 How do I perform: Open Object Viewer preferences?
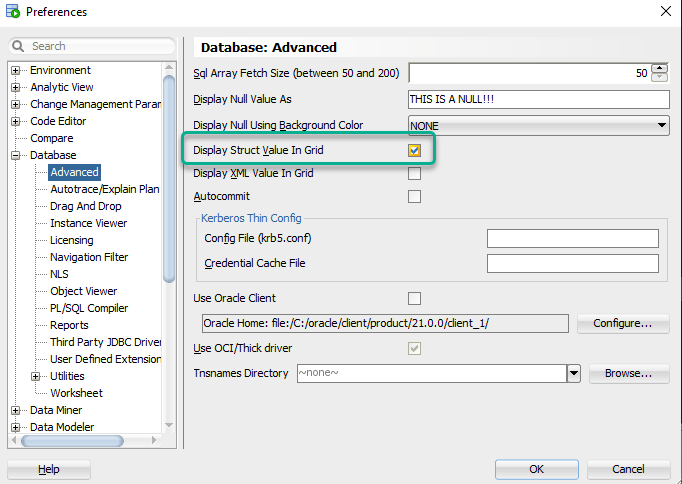pyautogui.click(x=84, y=291)
